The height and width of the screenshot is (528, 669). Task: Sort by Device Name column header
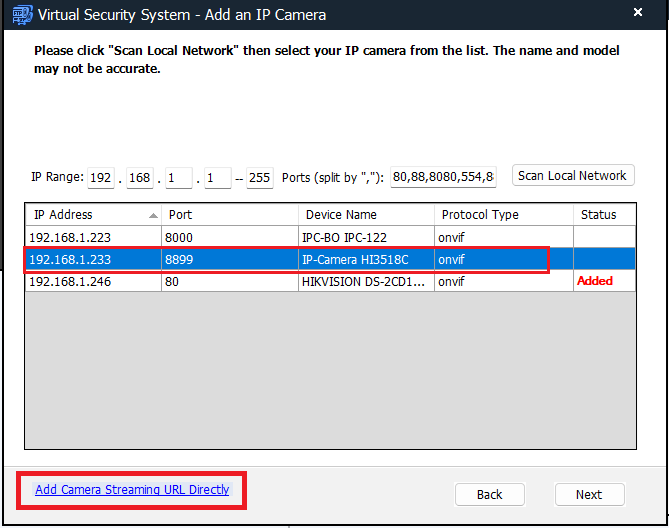pos(365,215)
